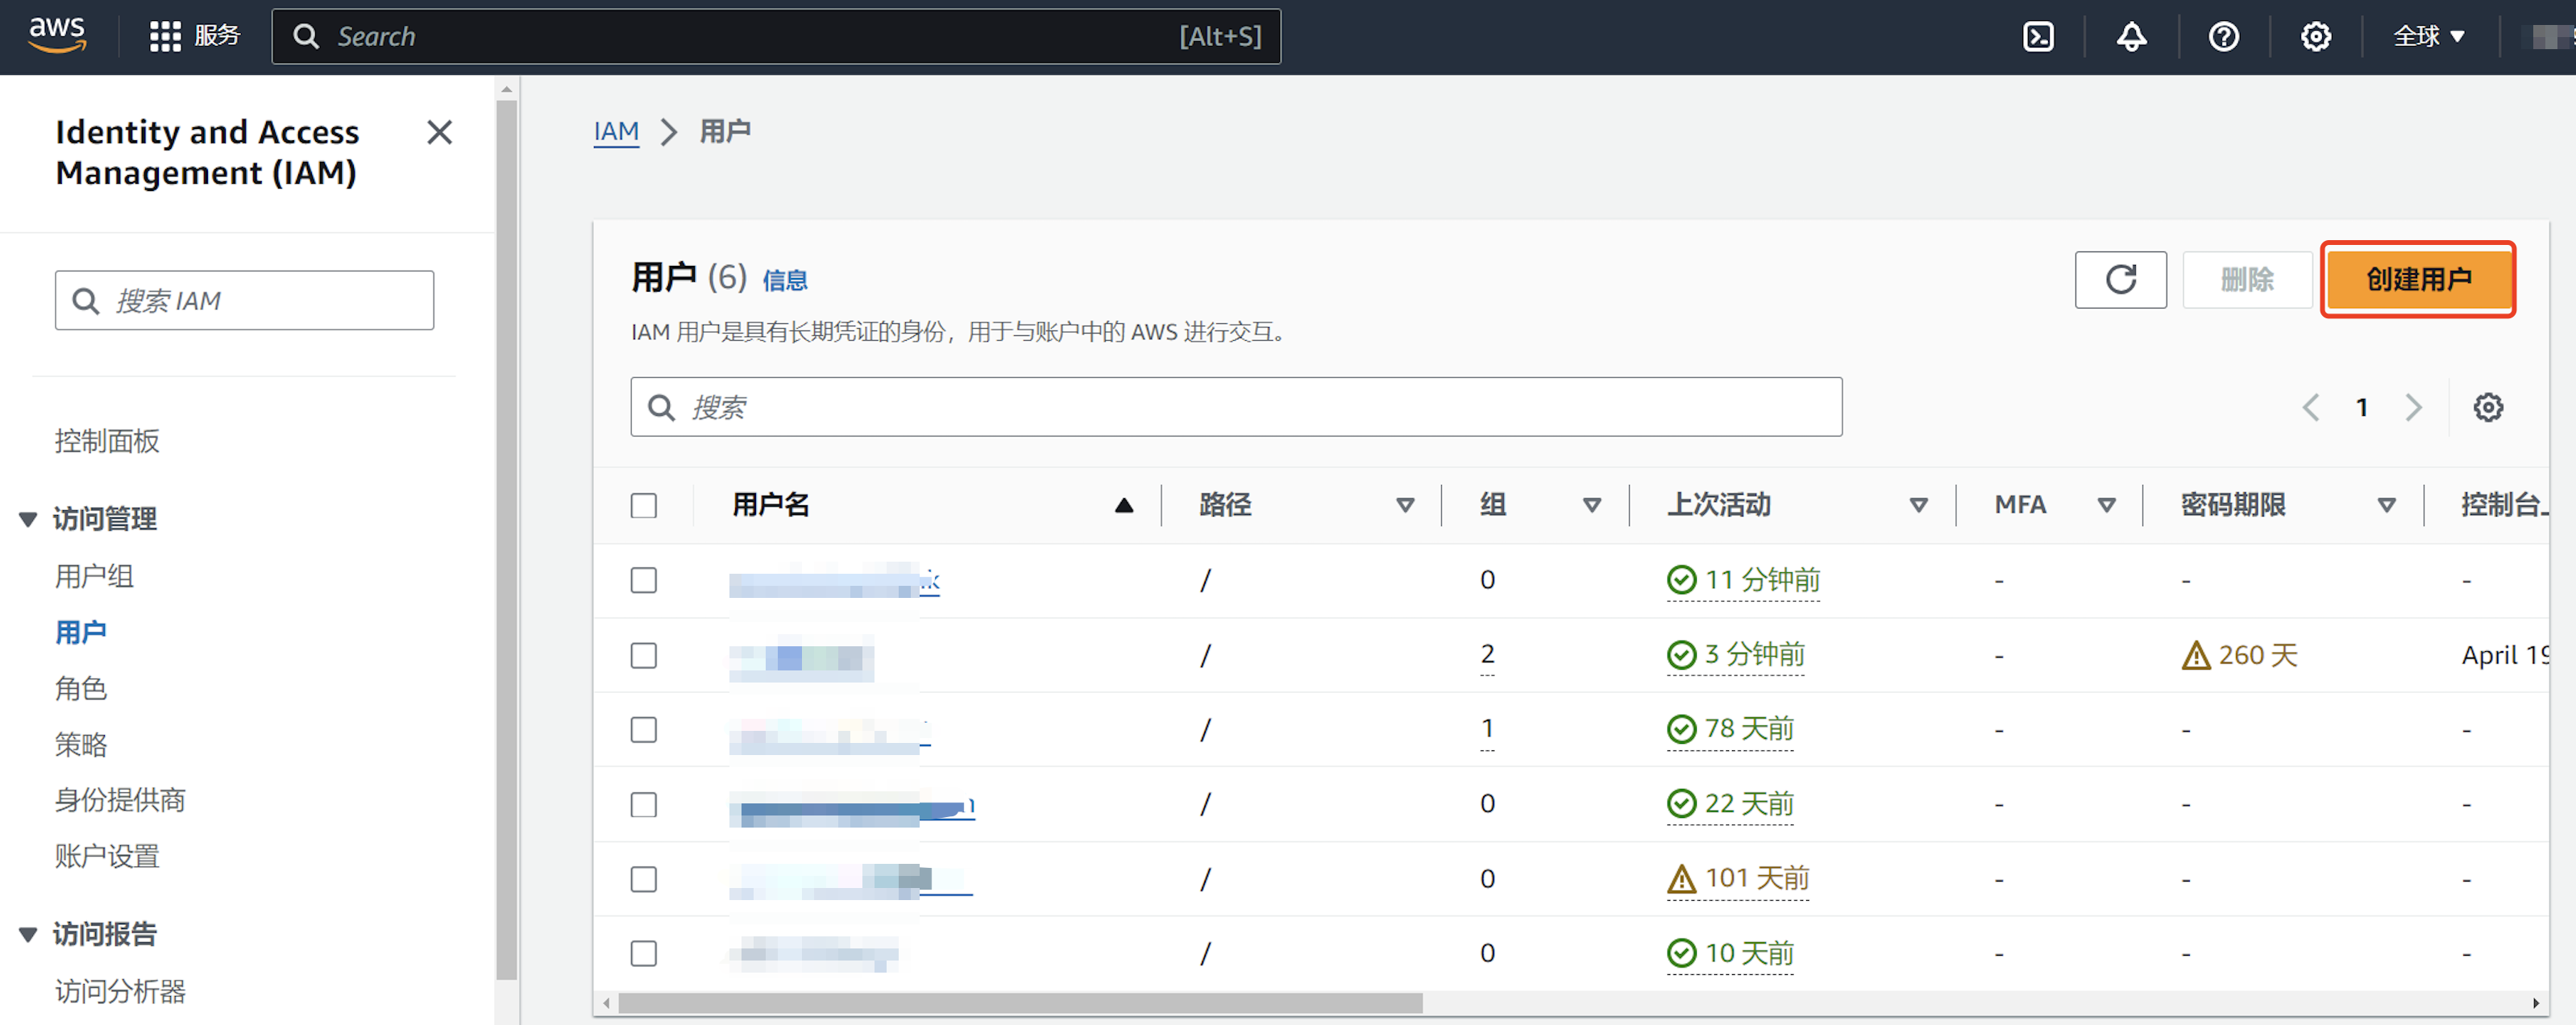Select the user active 11 分钟前
Screen dimensions: 2576x1025
(644, 580)
